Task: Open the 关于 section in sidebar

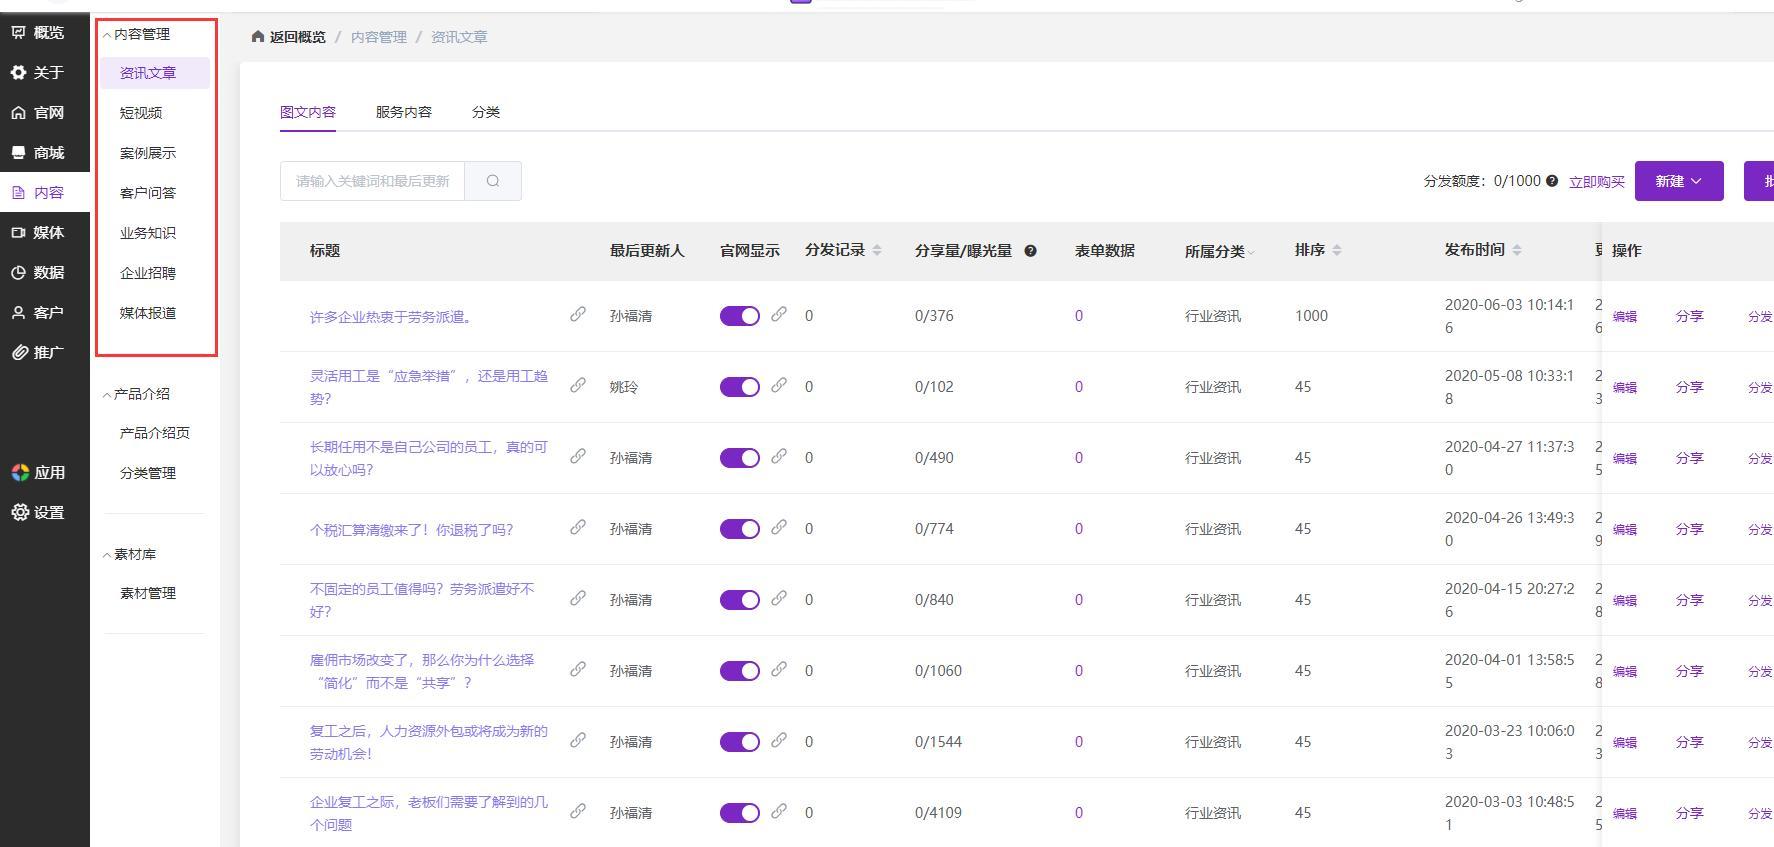Action: (38, 73)
